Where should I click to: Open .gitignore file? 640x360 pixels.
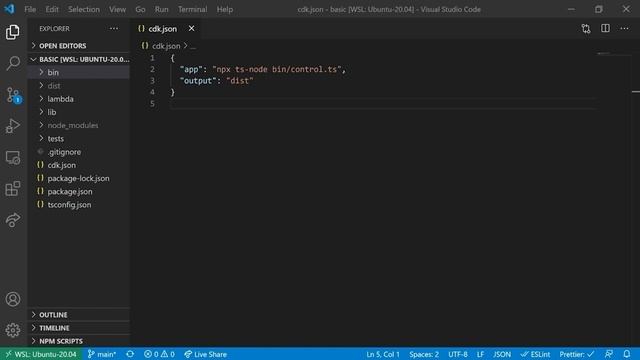click(x=79, y=152)
